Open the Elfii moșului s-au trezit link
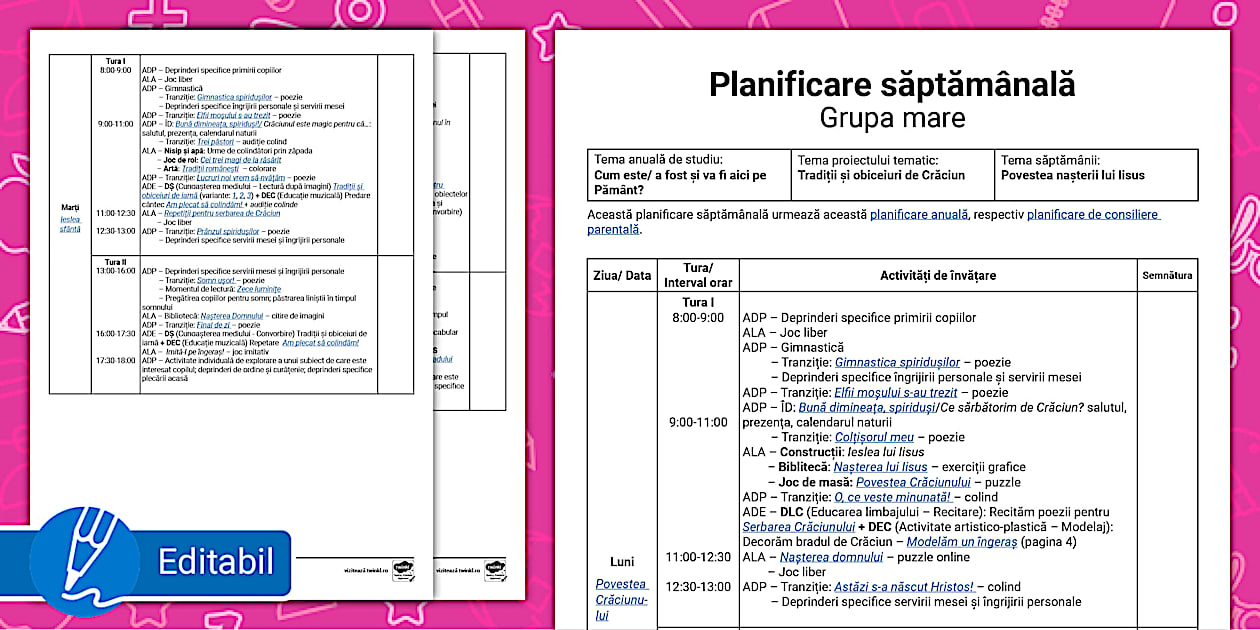 coord(896,392)
